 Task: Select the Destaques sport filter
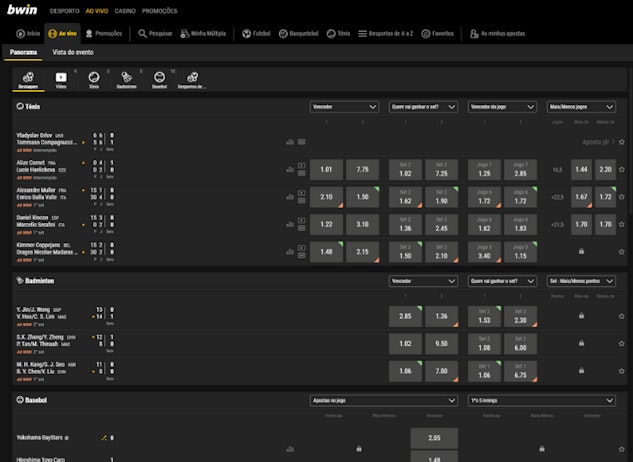(28, 80)
